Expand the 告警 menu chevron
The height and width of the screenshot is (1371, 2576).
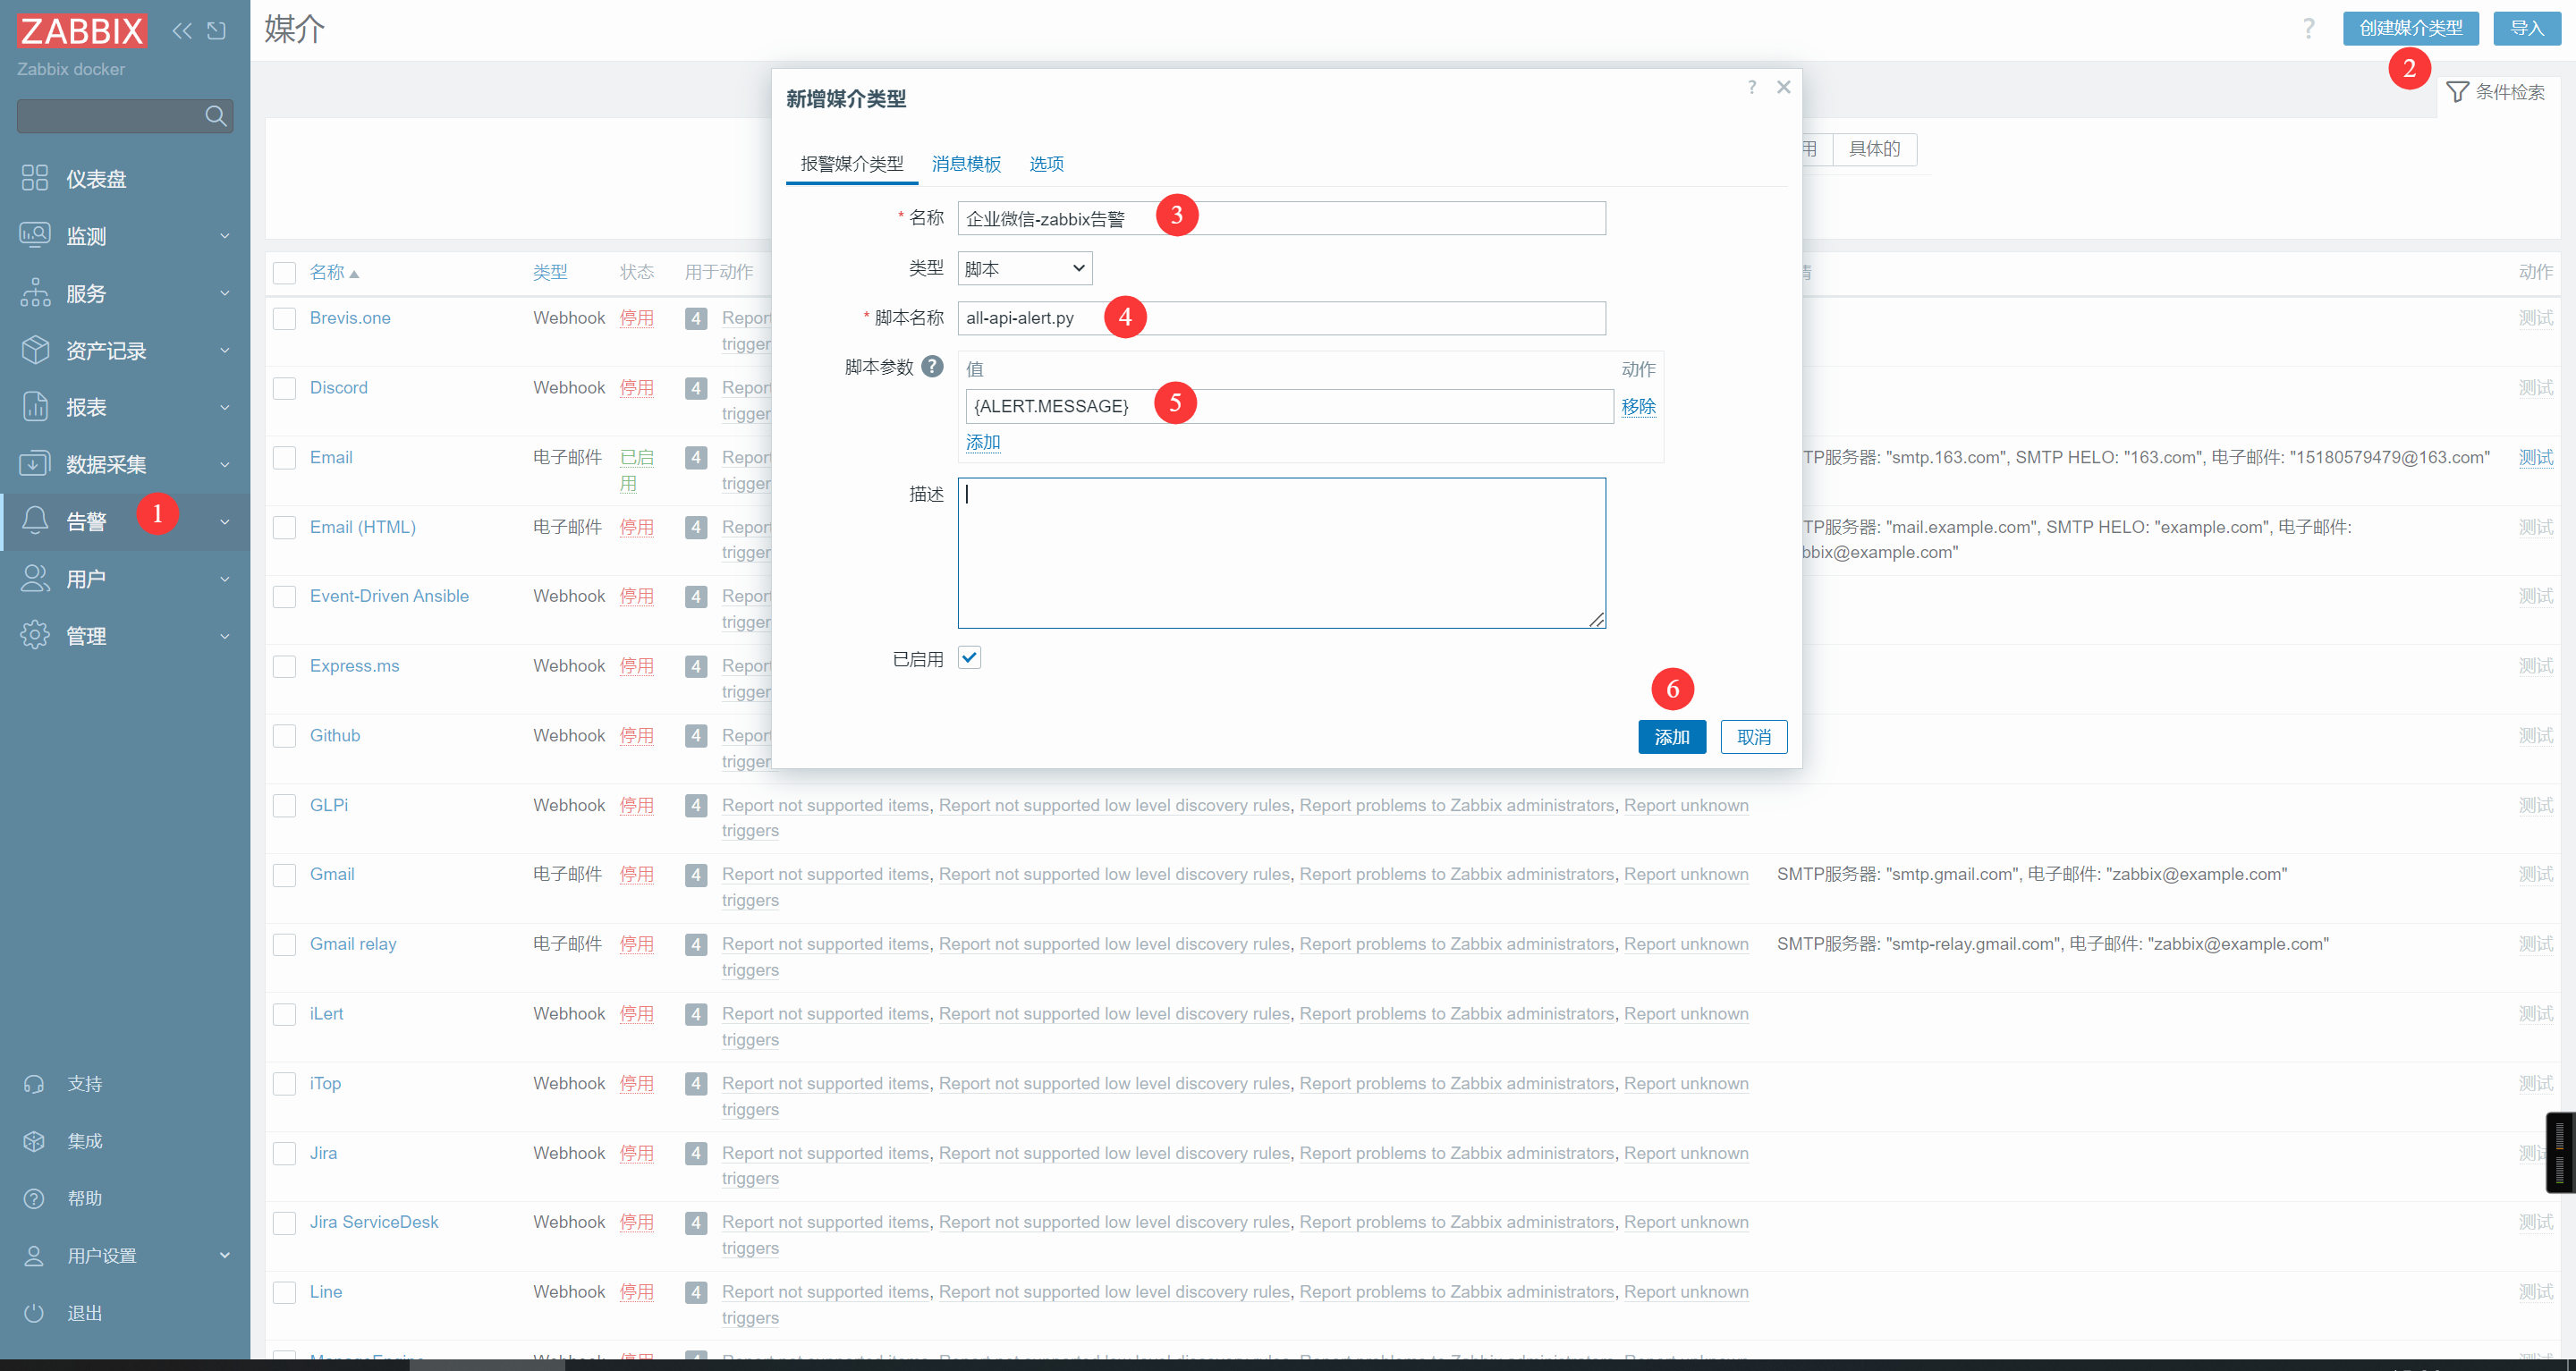[224, 522]
